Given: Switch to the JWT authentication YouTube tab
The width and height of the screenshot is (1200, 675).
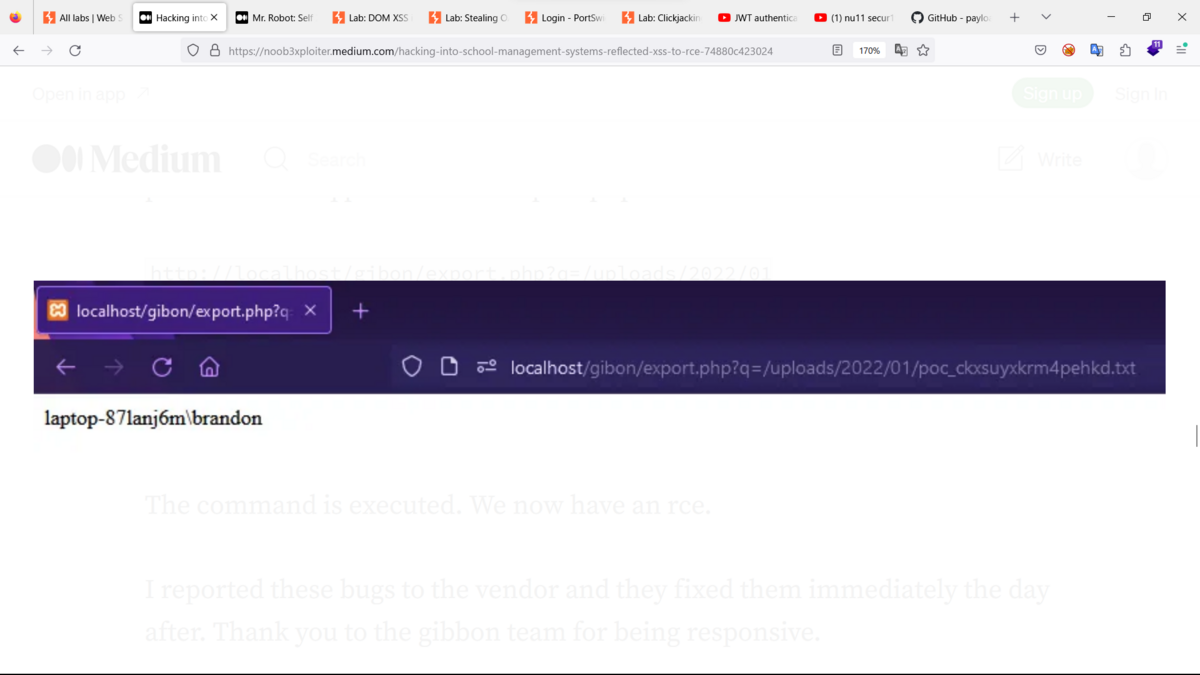Looking at the screenshot, I should tap(757, 18).
